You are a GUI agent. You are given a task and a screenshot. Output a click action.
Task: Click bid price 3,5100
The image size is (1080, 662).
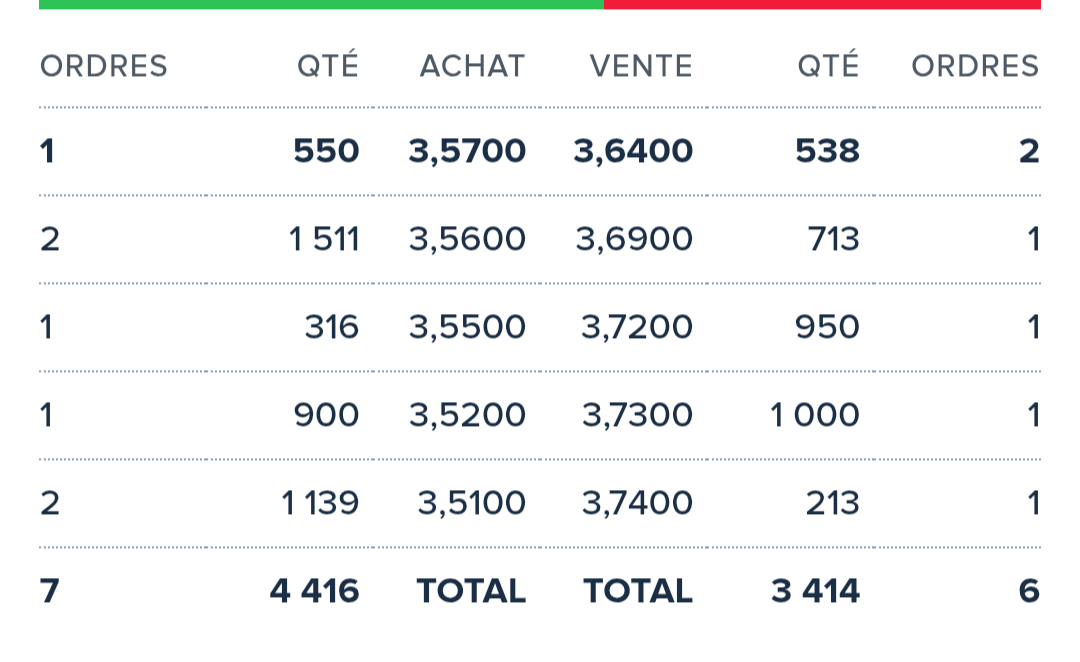click(471, 504)
